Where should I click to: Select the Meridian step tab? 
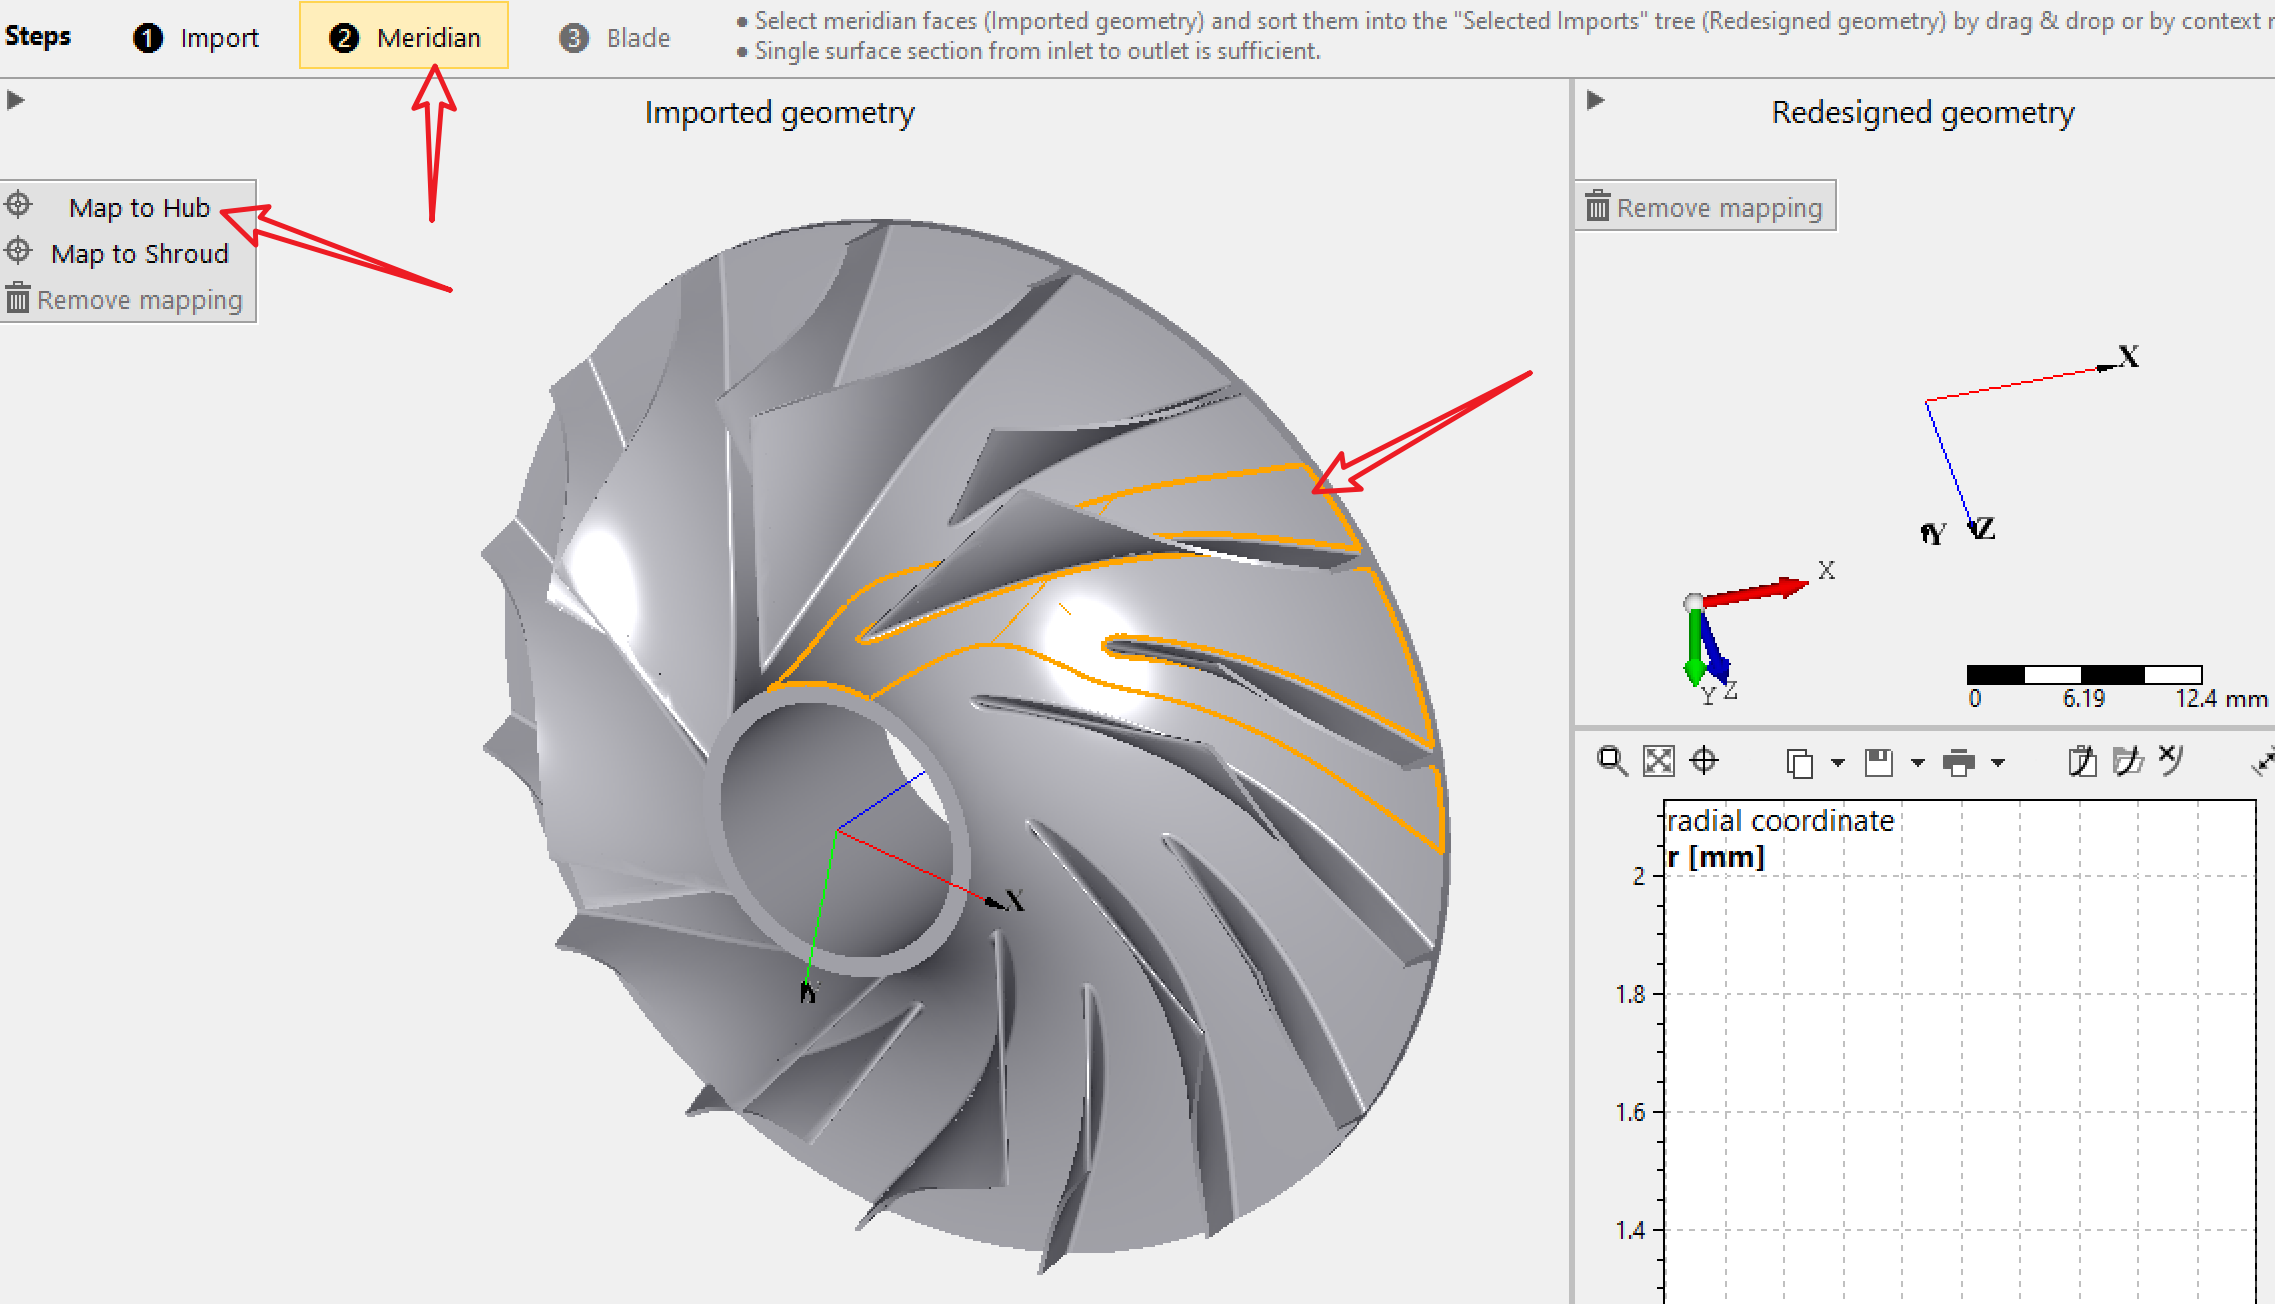[404, 38]
